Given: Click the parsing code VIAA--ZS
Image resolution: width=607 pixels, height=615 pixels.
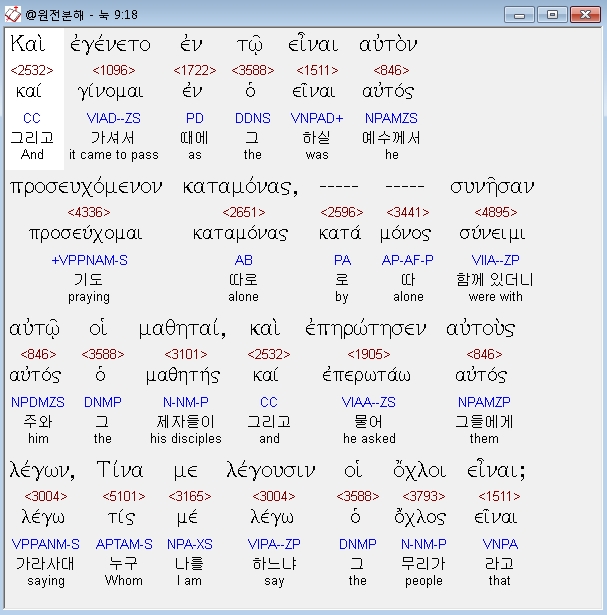Looking at the screenshot, I should click(369, 402).
